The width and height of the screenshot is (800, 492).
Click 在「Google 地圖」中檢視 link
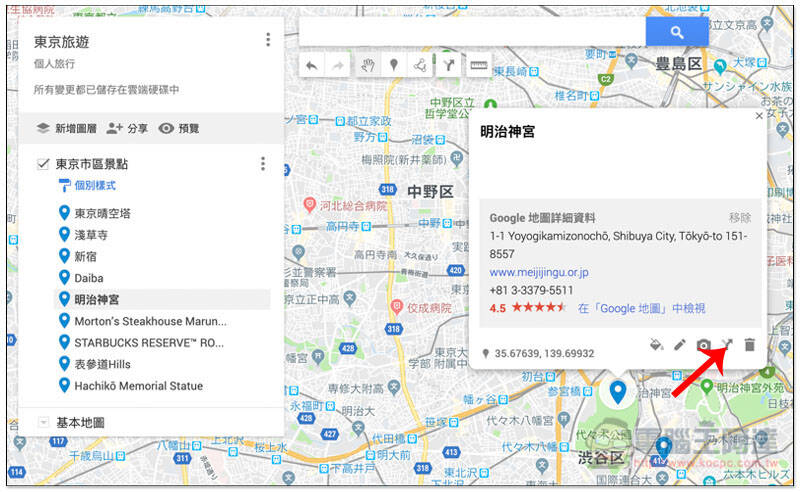[x=641, y=308]
